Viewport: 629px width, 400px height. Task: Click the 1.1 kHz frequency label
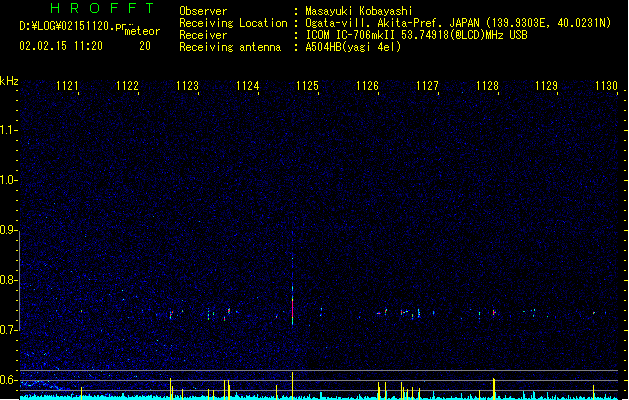click(x=9, y=130)
